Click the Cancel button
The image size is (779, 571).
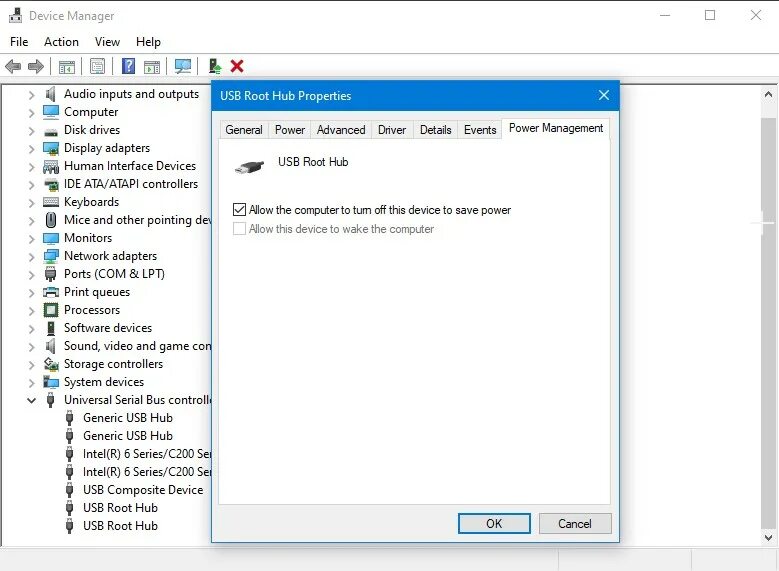(x=575, y=523)
